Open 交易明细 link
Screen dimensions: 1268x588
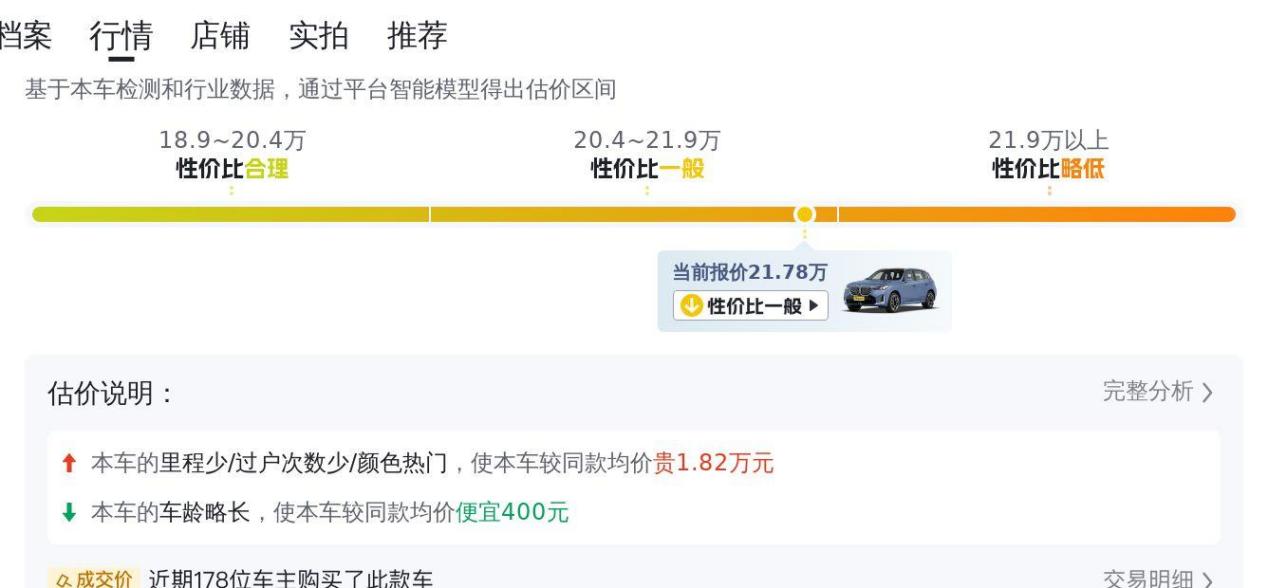click(x=1147, y=579)
